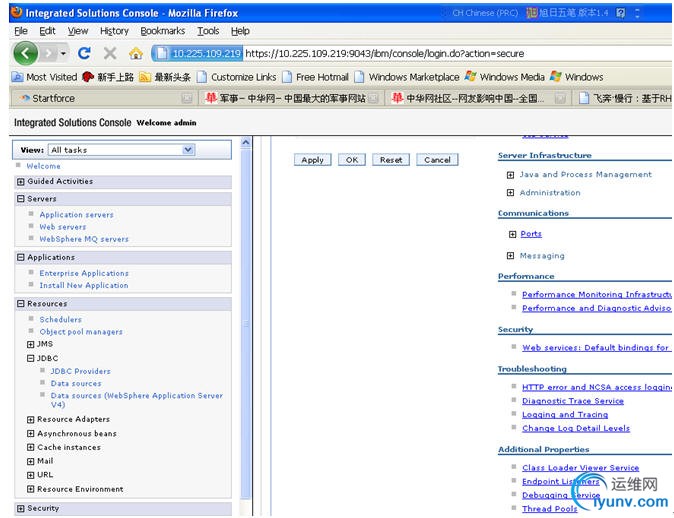Open the View All tasks dropdown
674x518 pixels.
[x=122, y=150]
